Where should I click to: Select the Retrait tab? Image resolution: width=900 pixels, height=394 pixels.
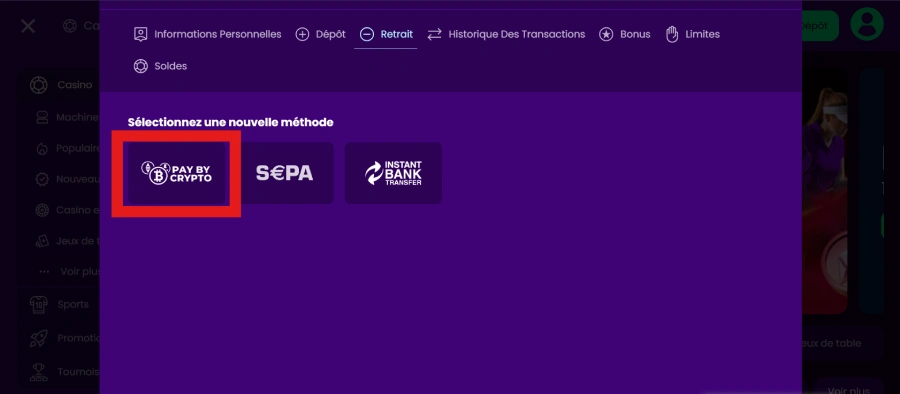click(x=386, y=34)
